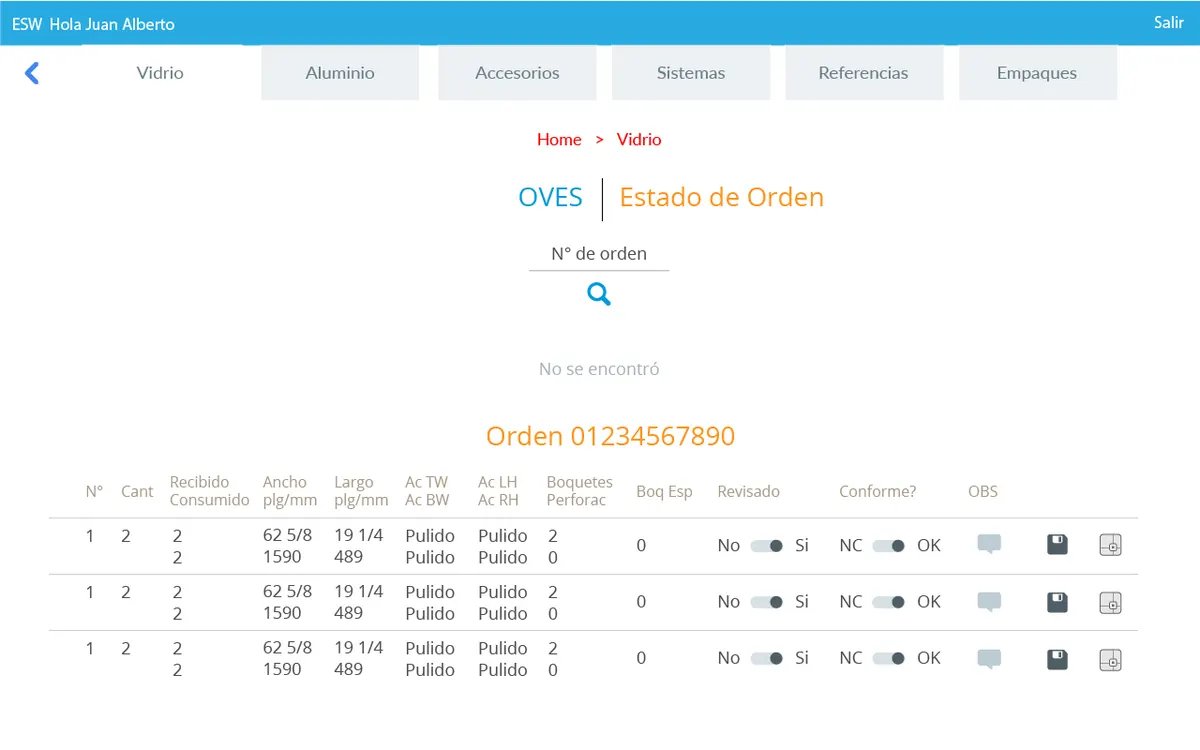Save the first table row with the floppy icon

coord(1057,545)
